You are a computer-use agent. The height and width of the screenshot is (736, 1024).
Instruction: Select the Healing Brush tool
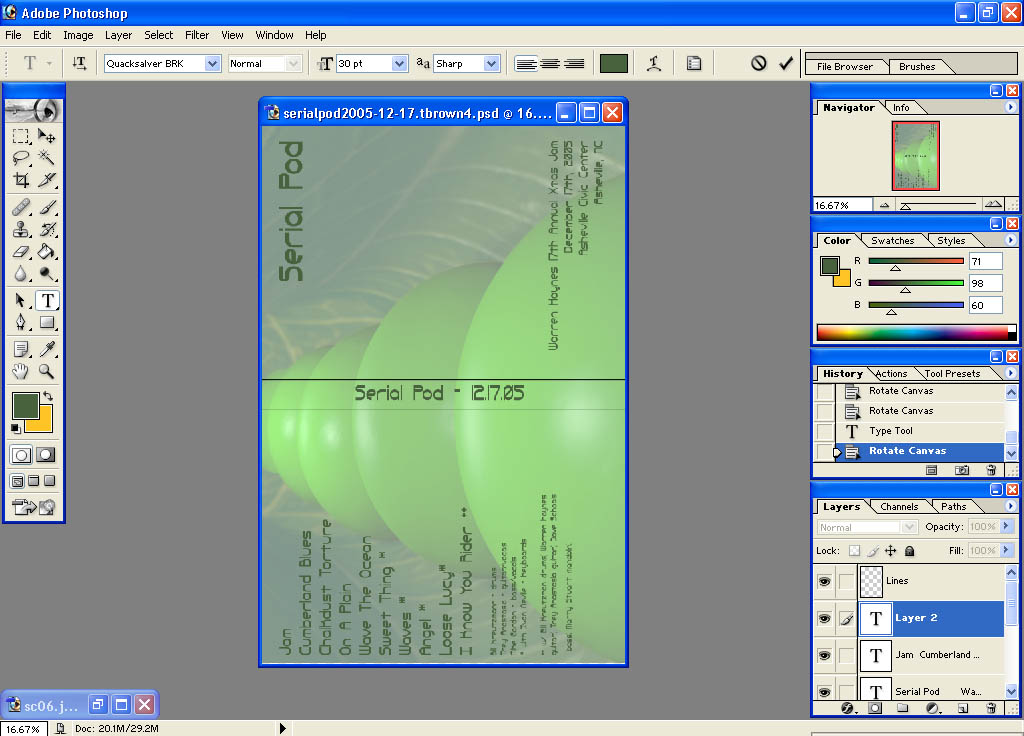21,207
